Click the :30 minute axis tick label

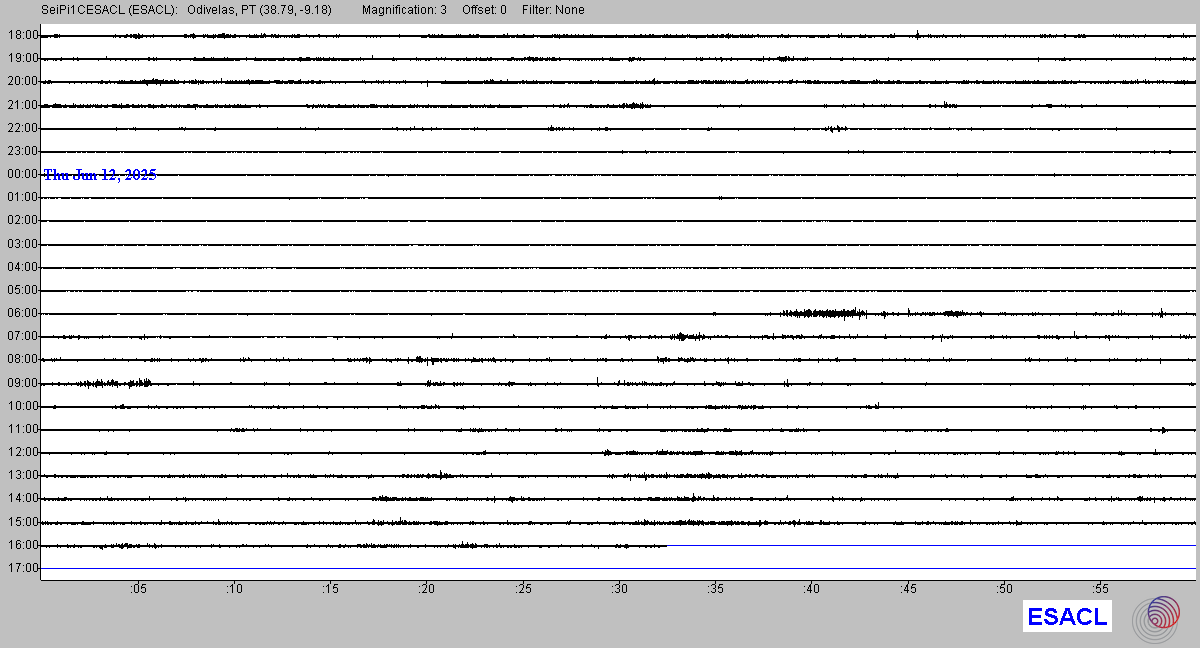[x=619, y=589]
